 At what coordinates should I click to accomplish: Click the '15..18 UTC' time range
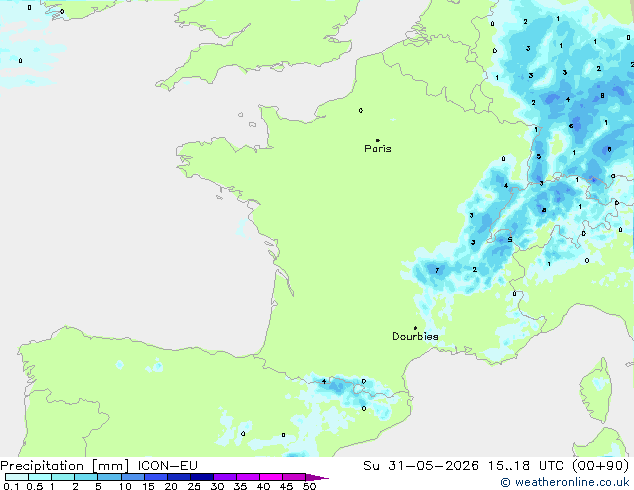(526, 466)
